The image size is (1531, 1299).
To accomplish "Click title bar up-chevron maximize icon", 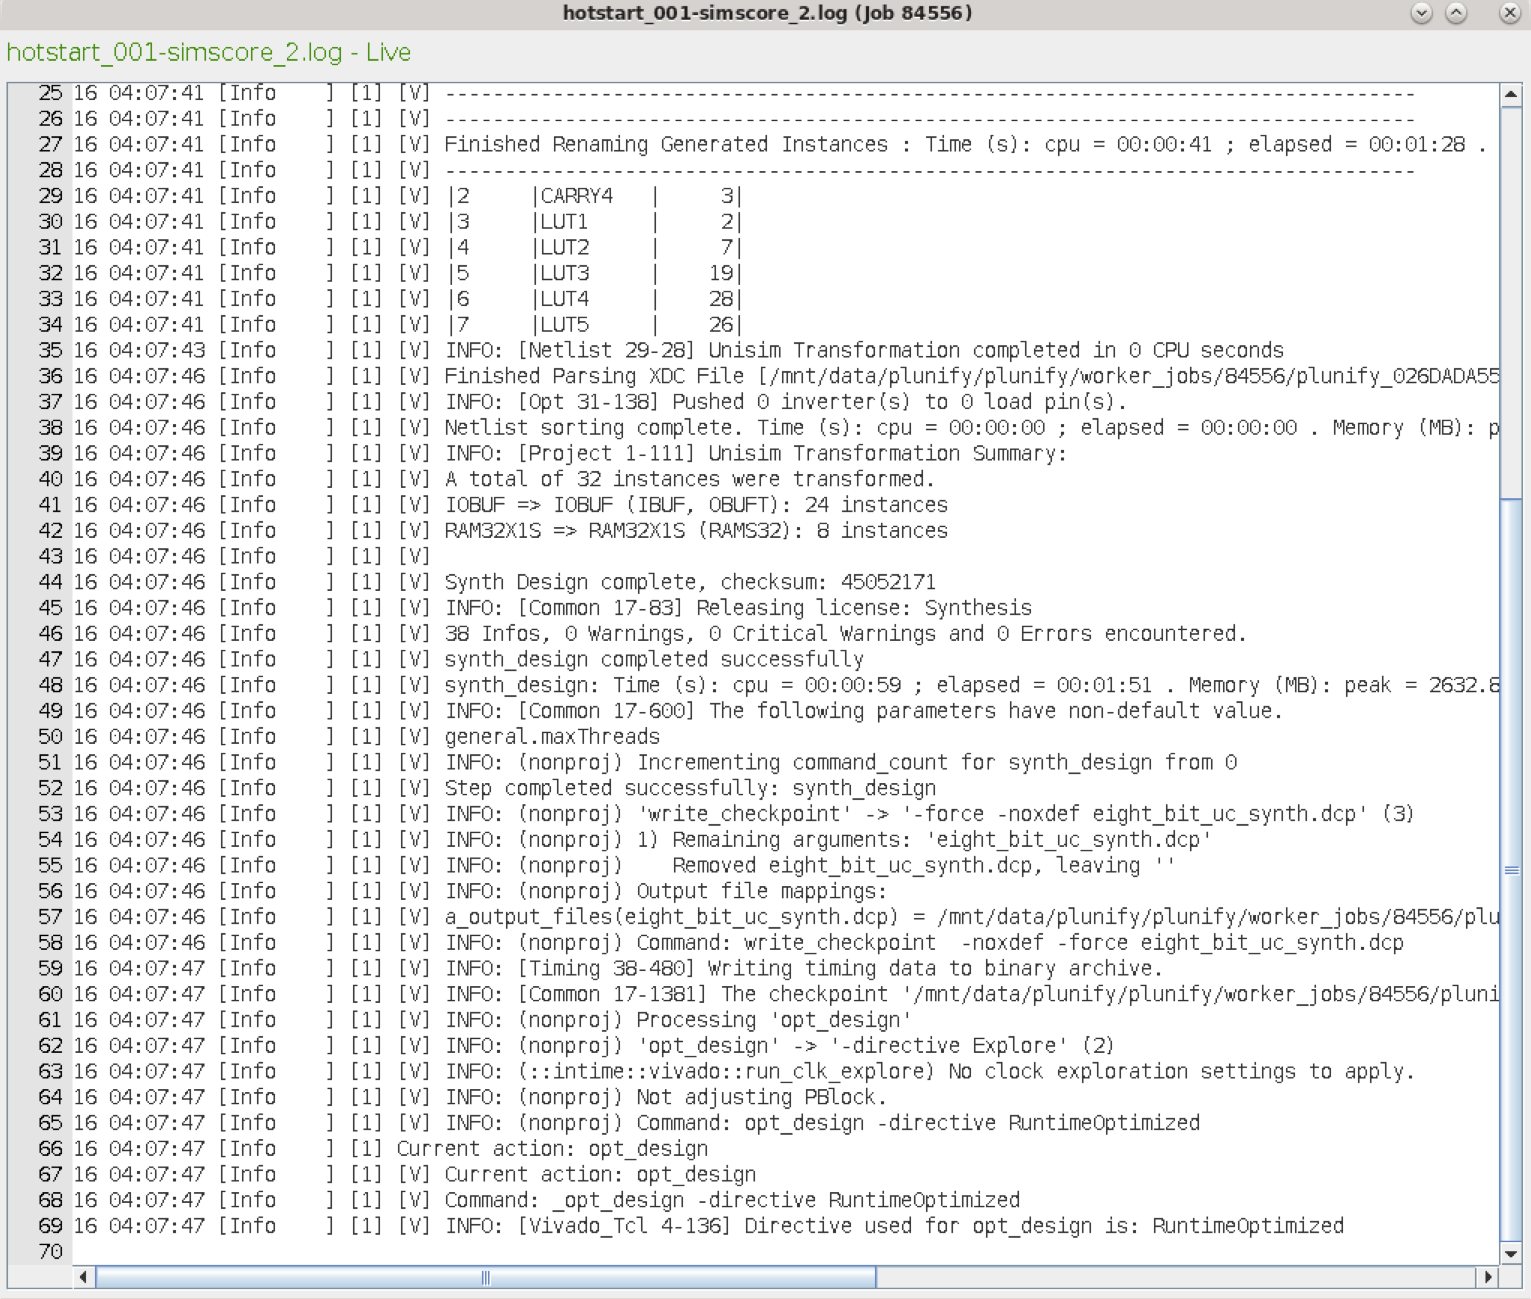I will click(1457, 13).
